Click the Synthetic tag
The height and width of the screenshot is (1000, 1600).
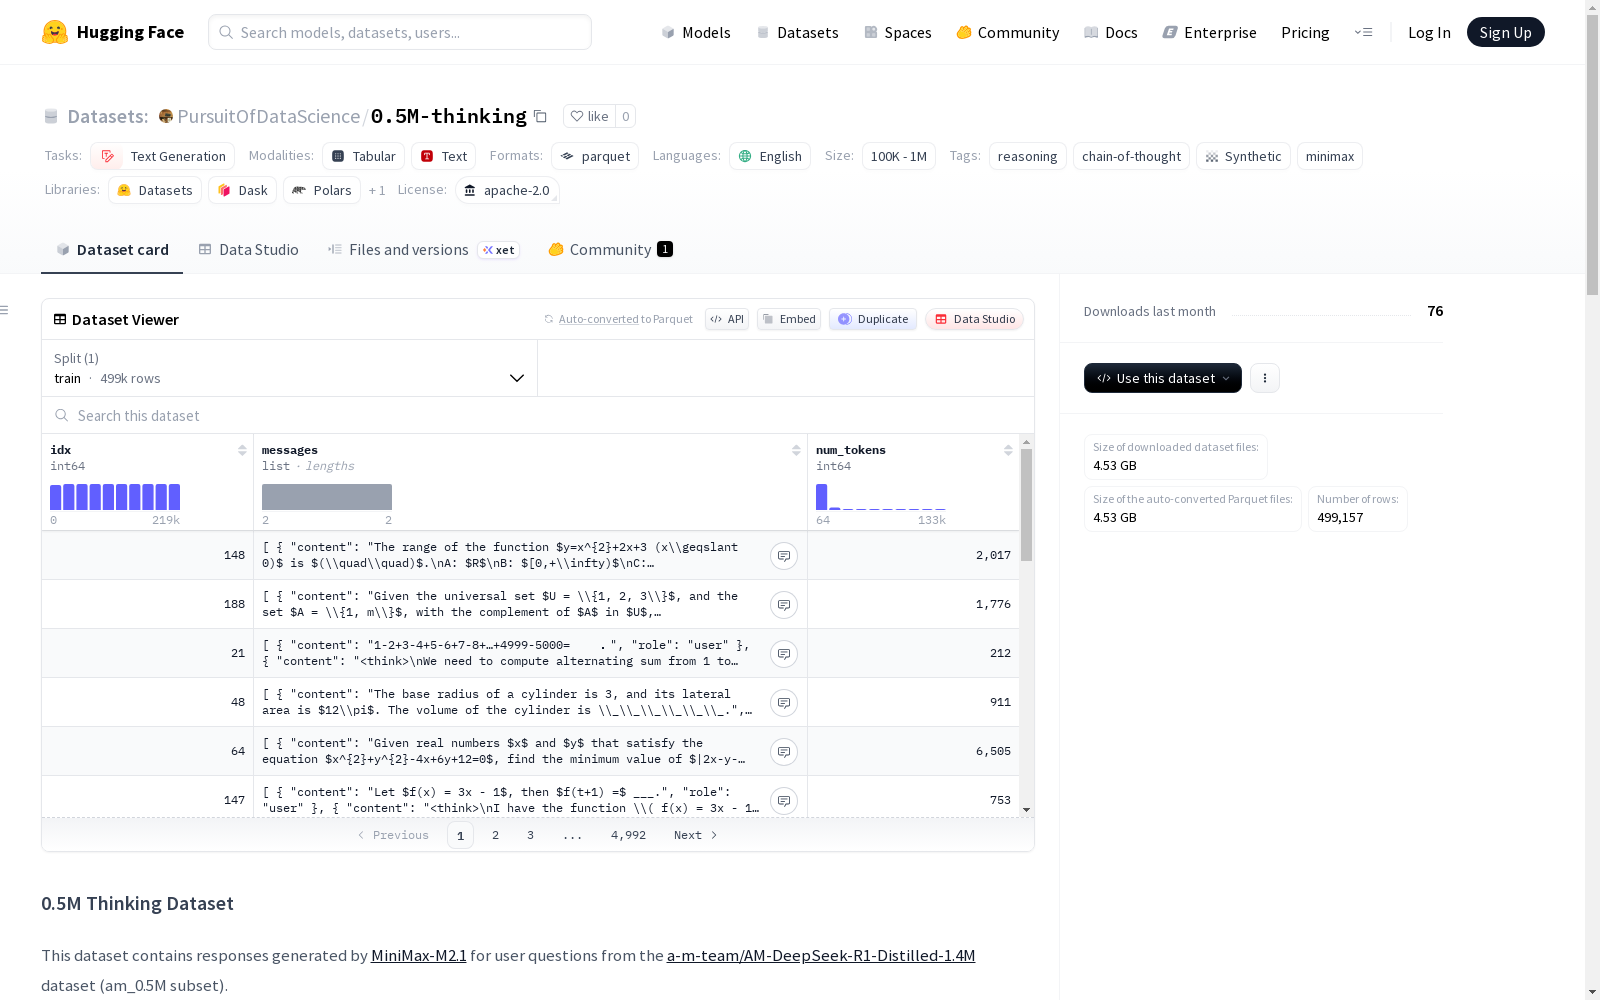point(1243,156)
